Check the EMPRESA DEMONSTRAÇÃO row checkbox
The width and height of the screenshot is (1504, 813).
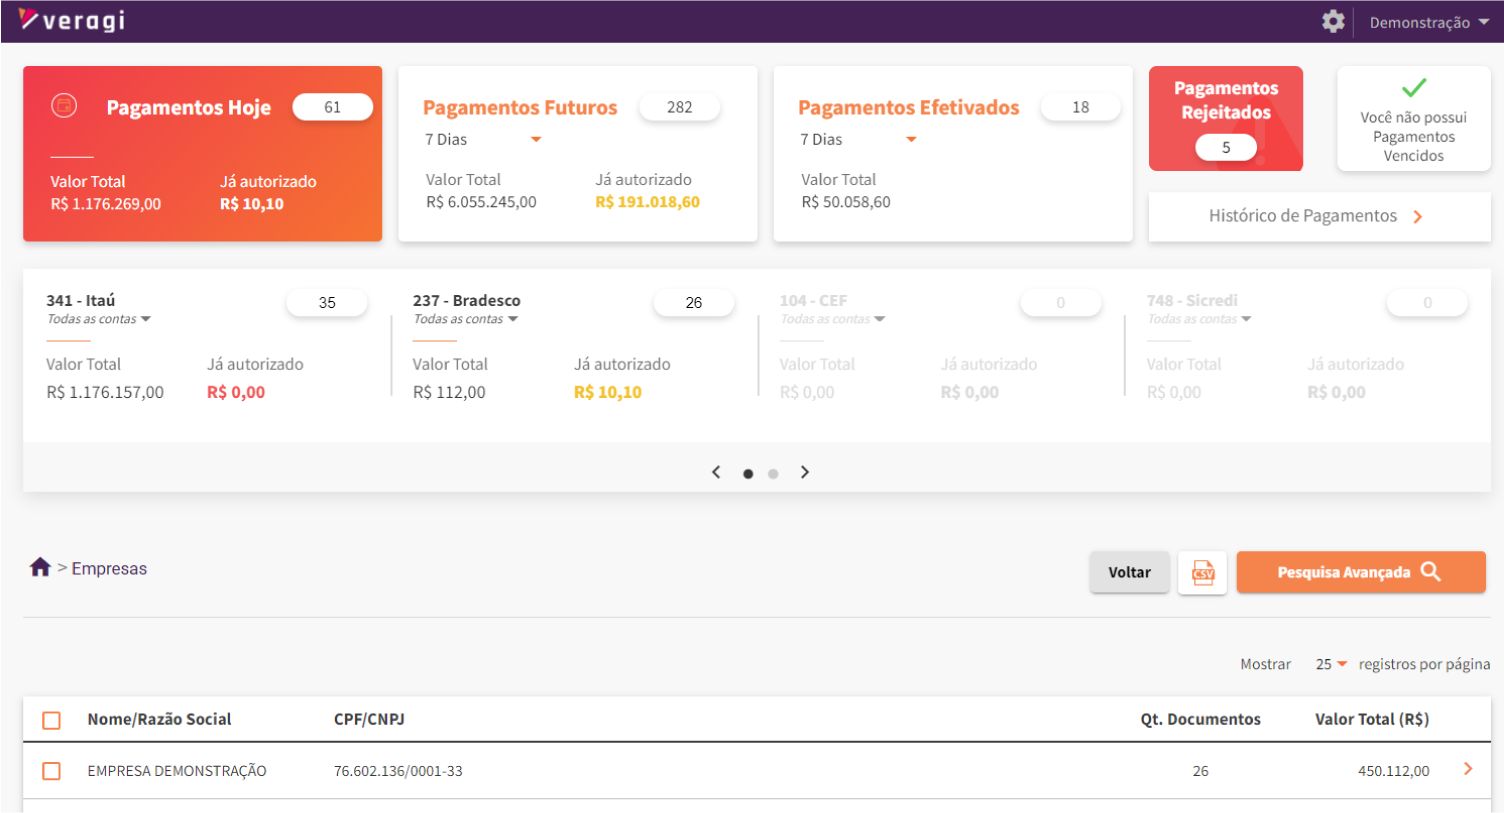click(52, 771)
